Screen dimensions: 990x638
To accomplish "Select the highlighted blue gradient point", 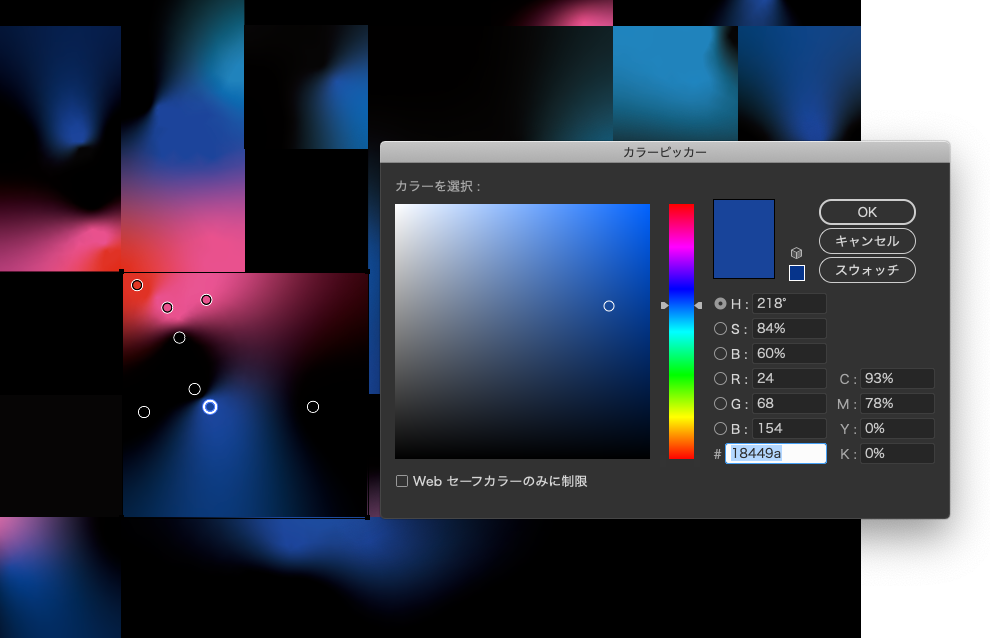I will [x=210, y=407].
